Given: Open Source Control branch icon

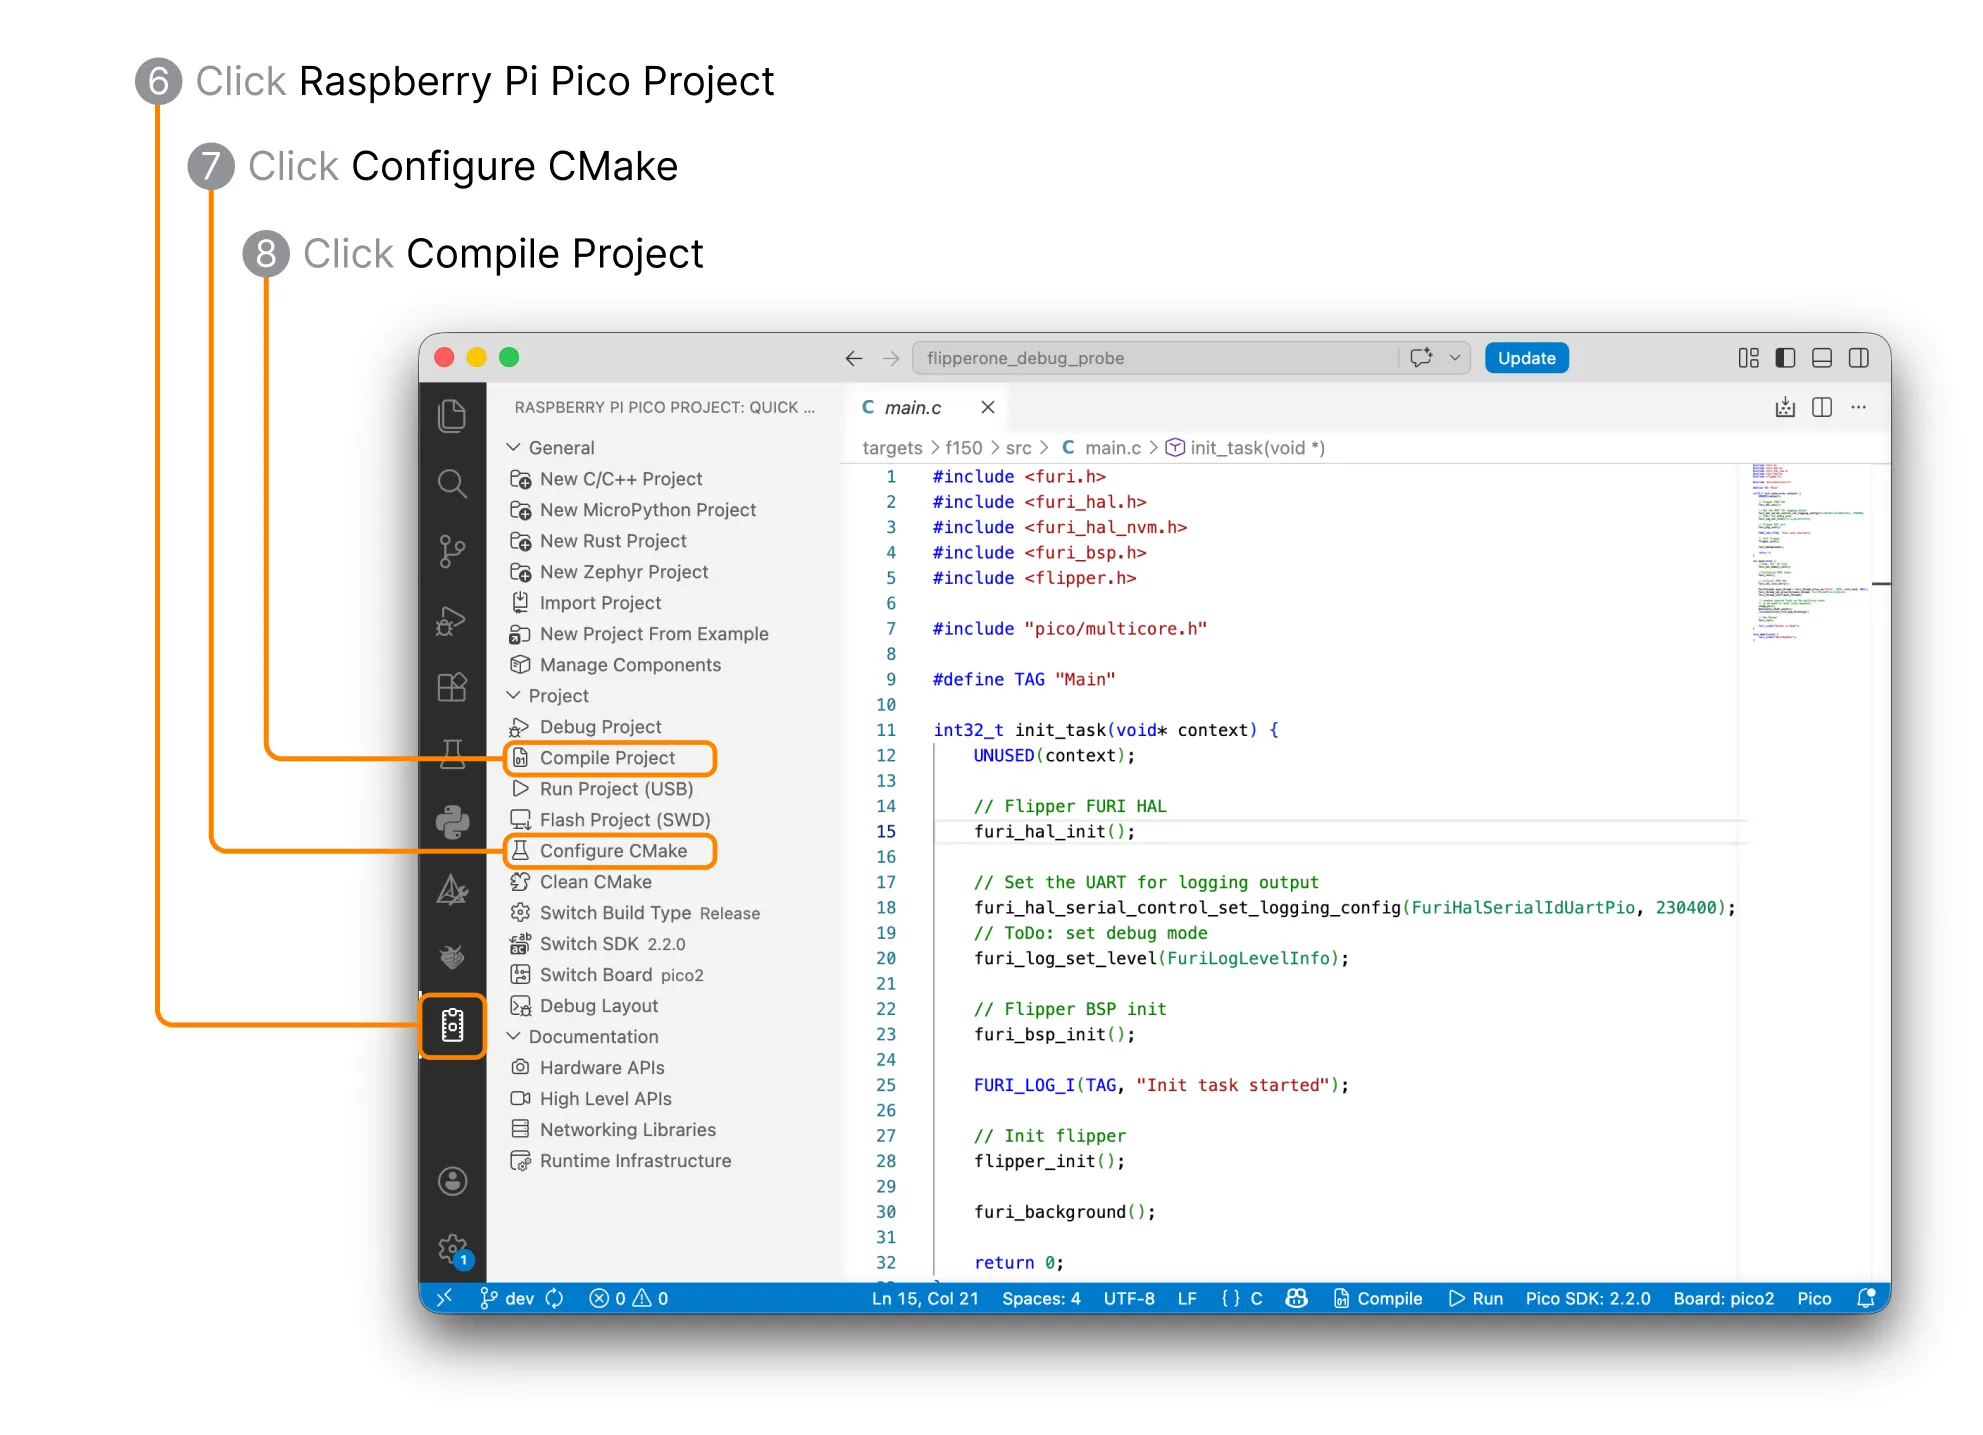Looking at the screenshot, I should click(x=452, y=551).
